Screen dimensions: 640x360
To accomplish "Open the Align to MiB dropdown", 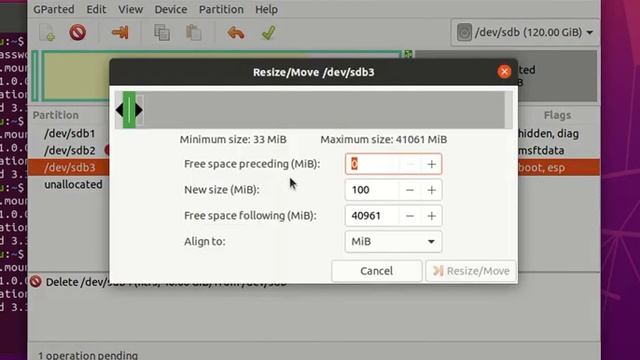I will tap(393, 242).
